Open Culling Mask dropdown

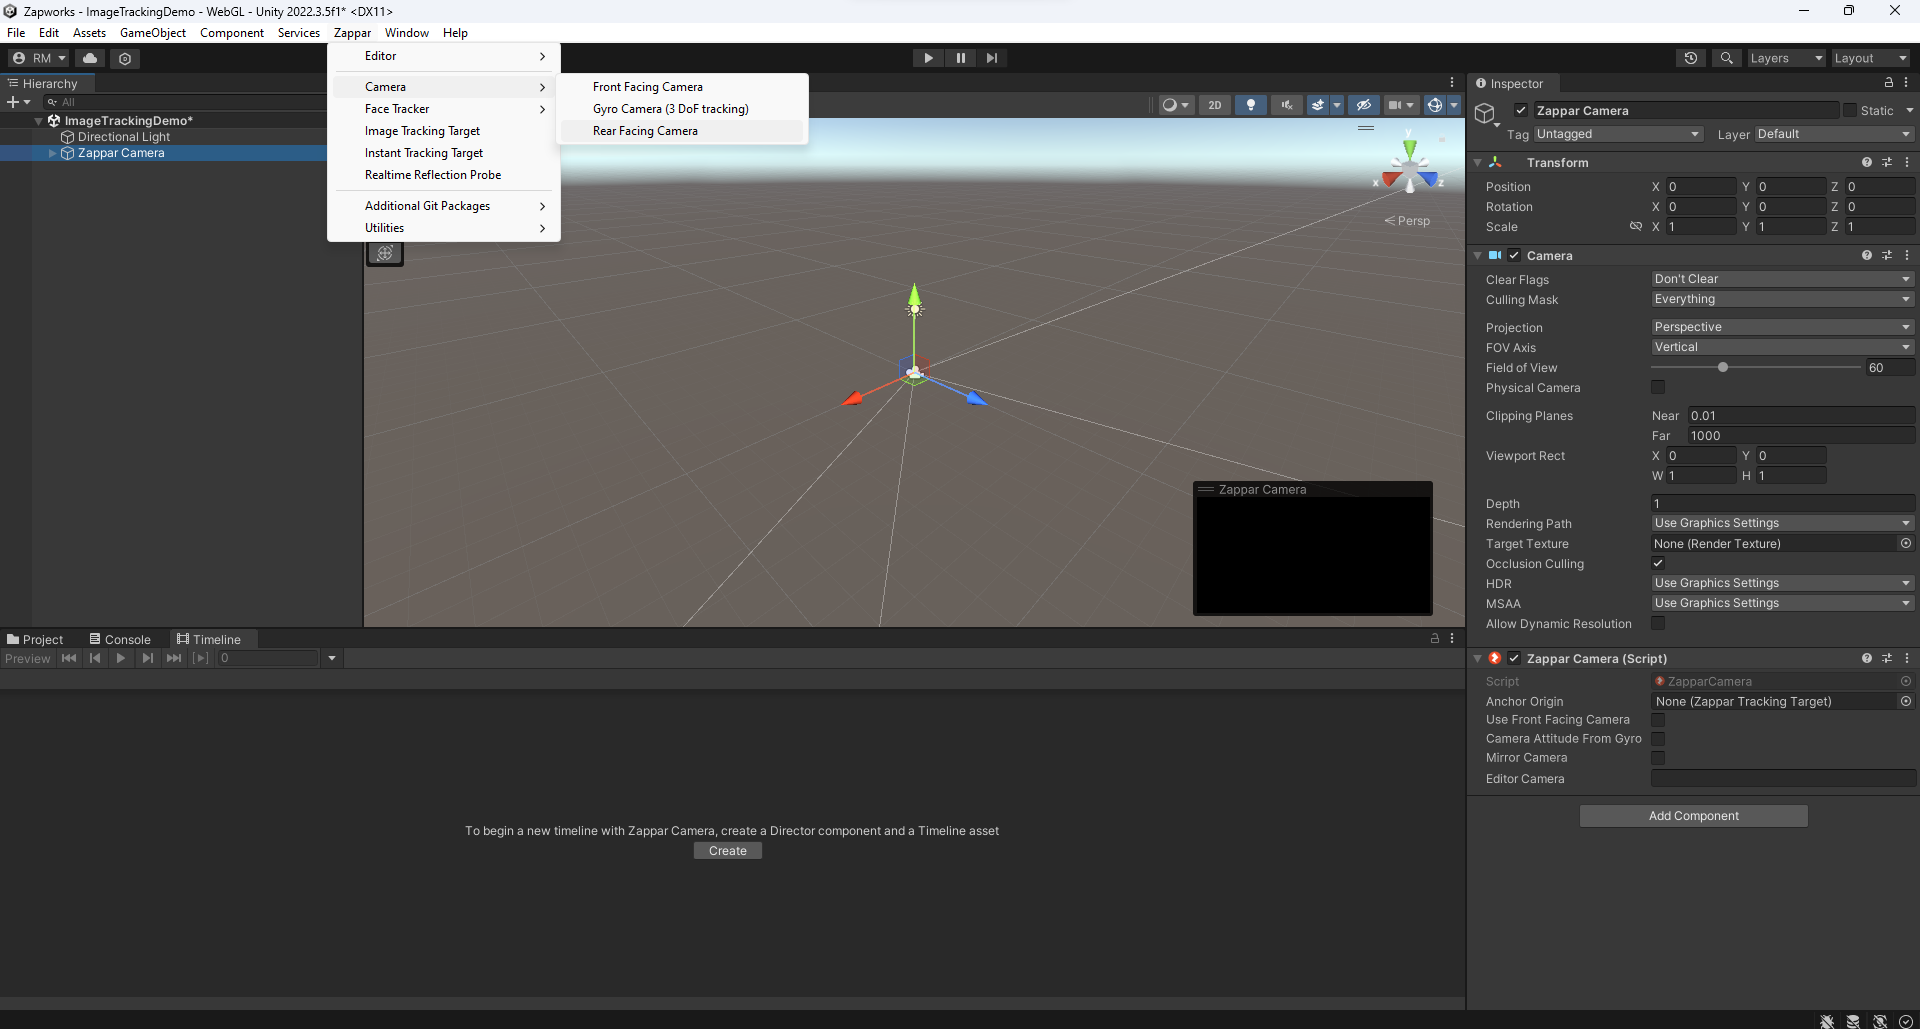1782,299
